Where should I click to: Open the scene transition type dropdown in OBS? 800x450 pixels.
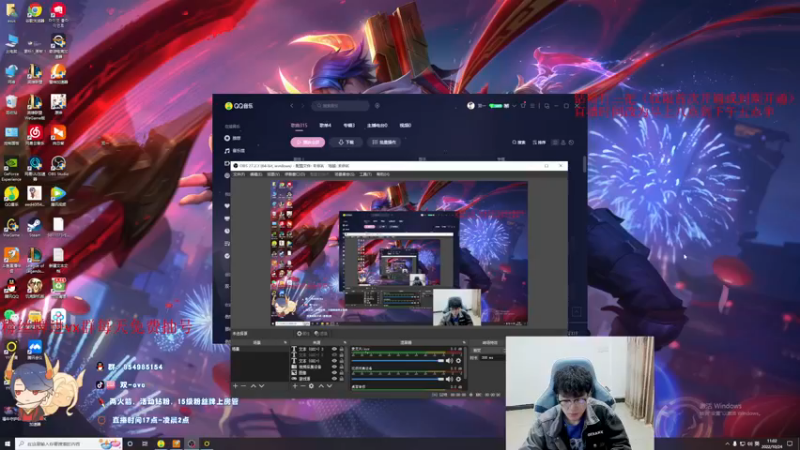[x=488, y=350]
